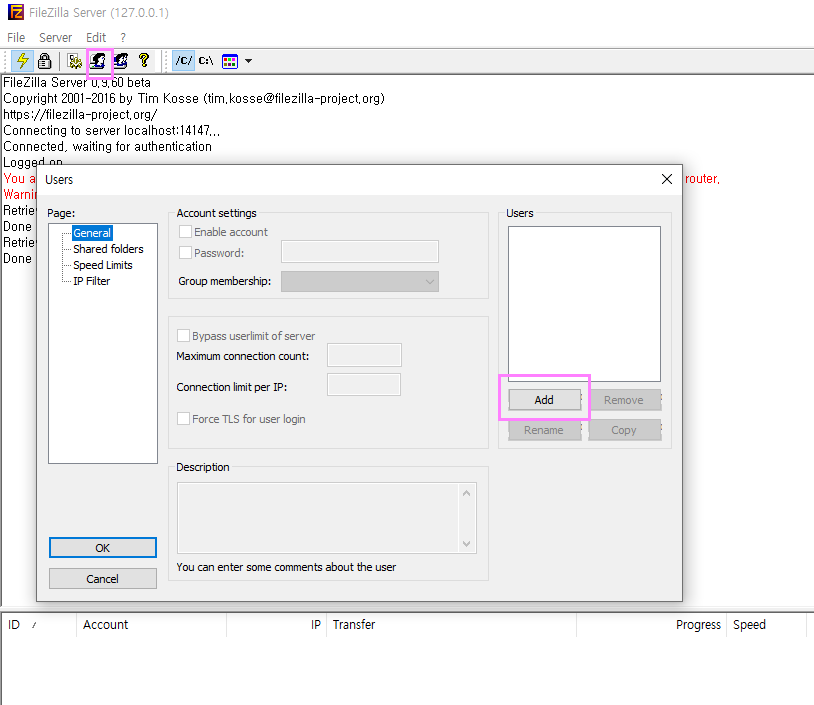Screen dimensions: 814x705
Task: Click the Rename user button
Action: click(x=544, y=430)
